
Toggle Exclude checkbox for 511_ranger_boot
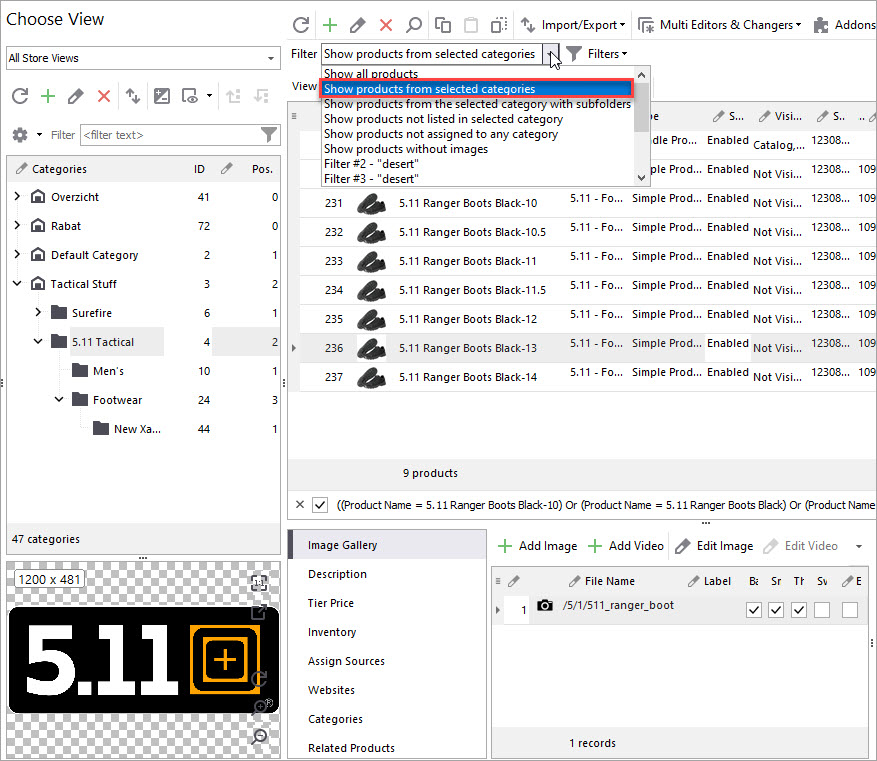tap(850, 609)
